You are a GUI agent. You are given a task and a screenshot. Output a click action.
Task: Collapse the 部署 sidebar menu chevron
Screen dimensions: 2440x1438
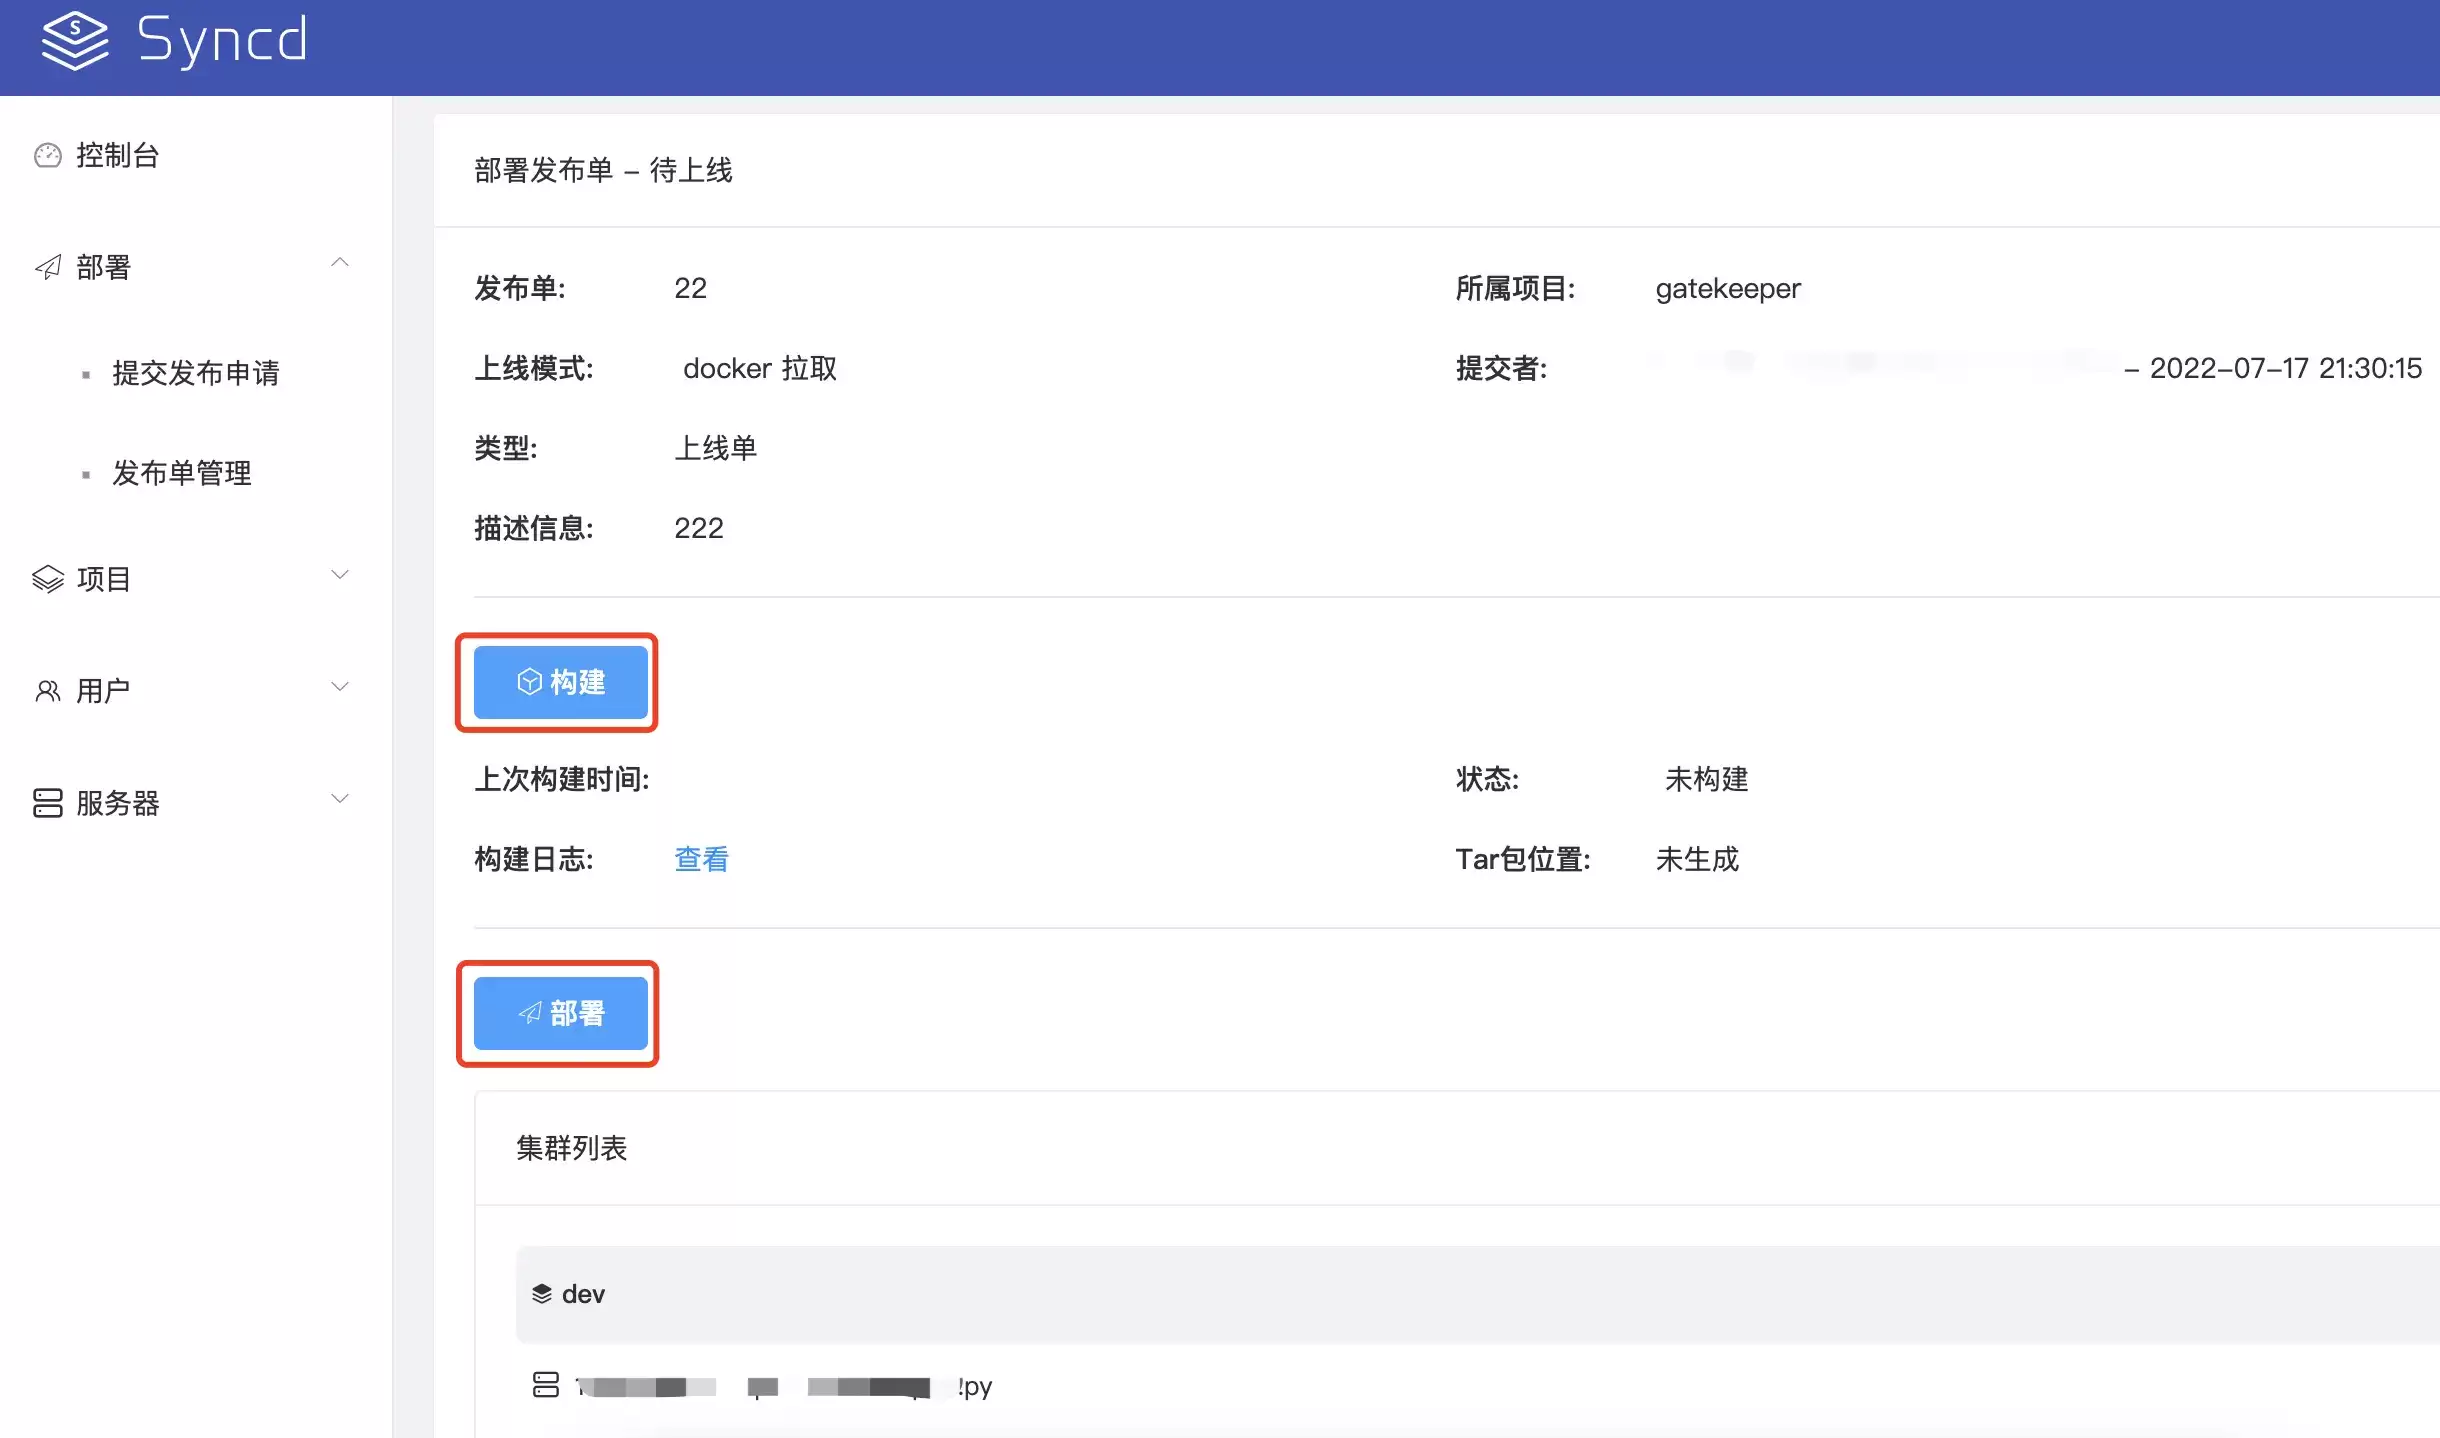coord(340,263)
